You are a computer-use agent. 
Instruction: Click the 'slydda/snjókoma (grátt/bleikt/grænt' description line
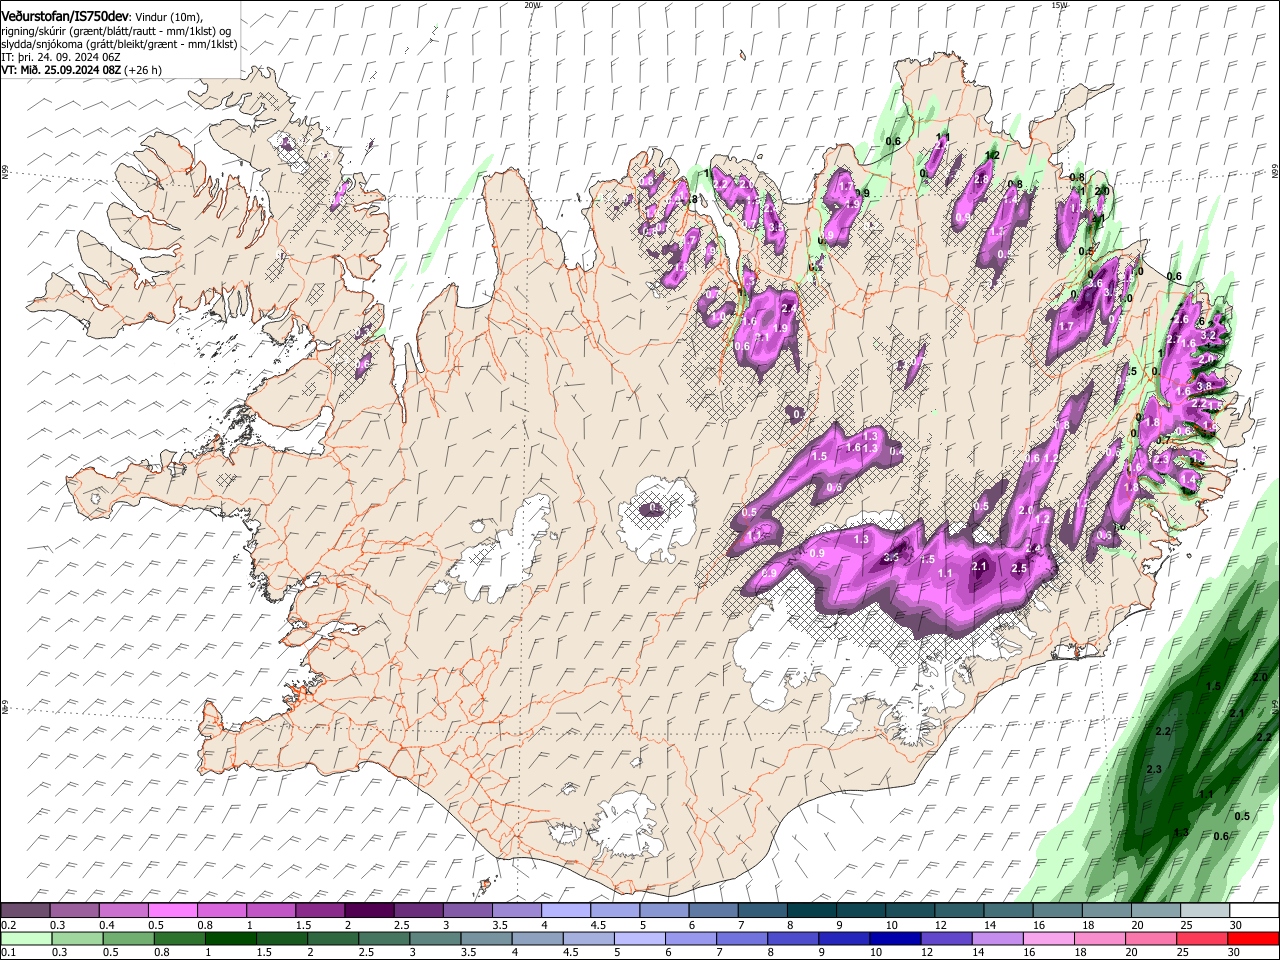[x=119, y=44]
